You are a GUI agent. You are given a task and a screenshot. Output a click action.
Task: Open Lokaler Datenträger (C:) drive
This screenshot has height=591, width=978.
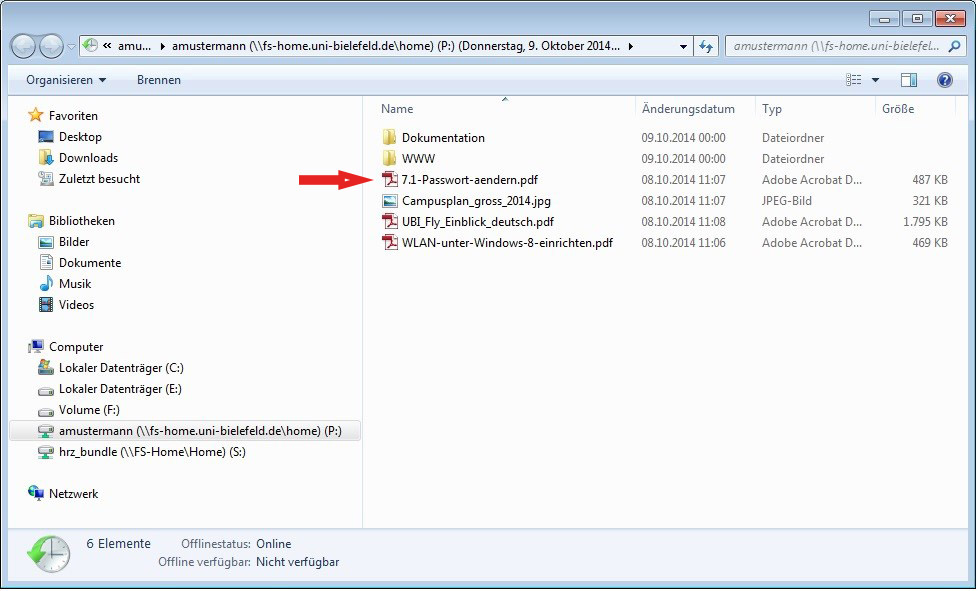point(121,368)
